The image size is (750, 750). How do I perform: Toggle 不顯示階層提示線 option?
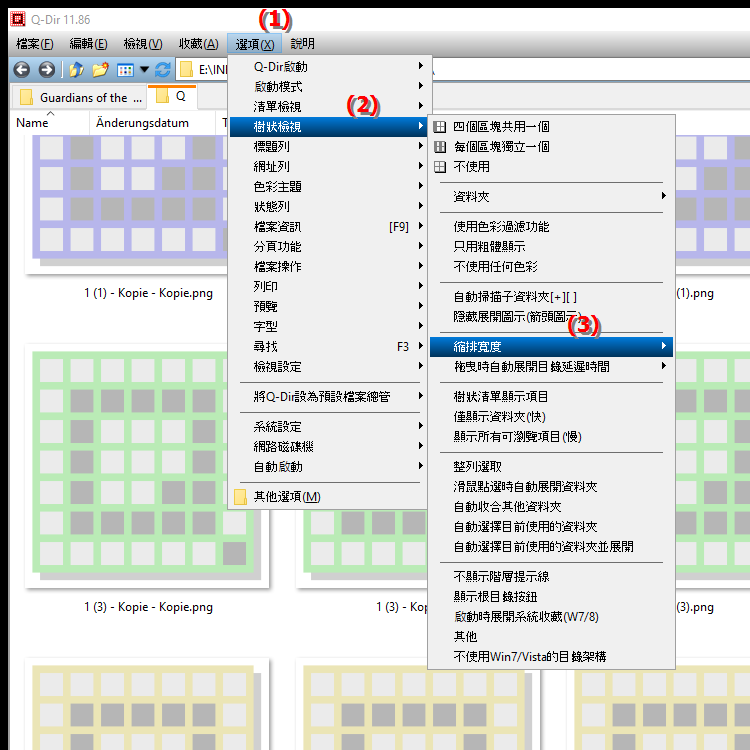click(551, 577)
